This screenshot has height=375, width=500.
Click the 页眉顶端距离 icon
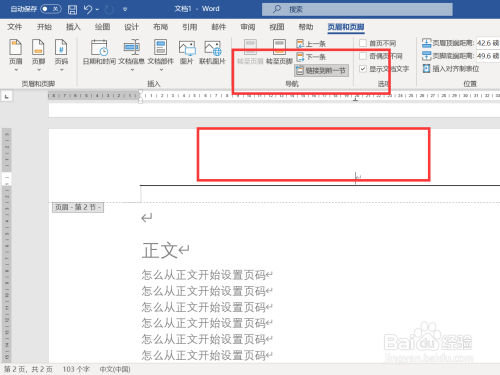[x=426, y=43]
